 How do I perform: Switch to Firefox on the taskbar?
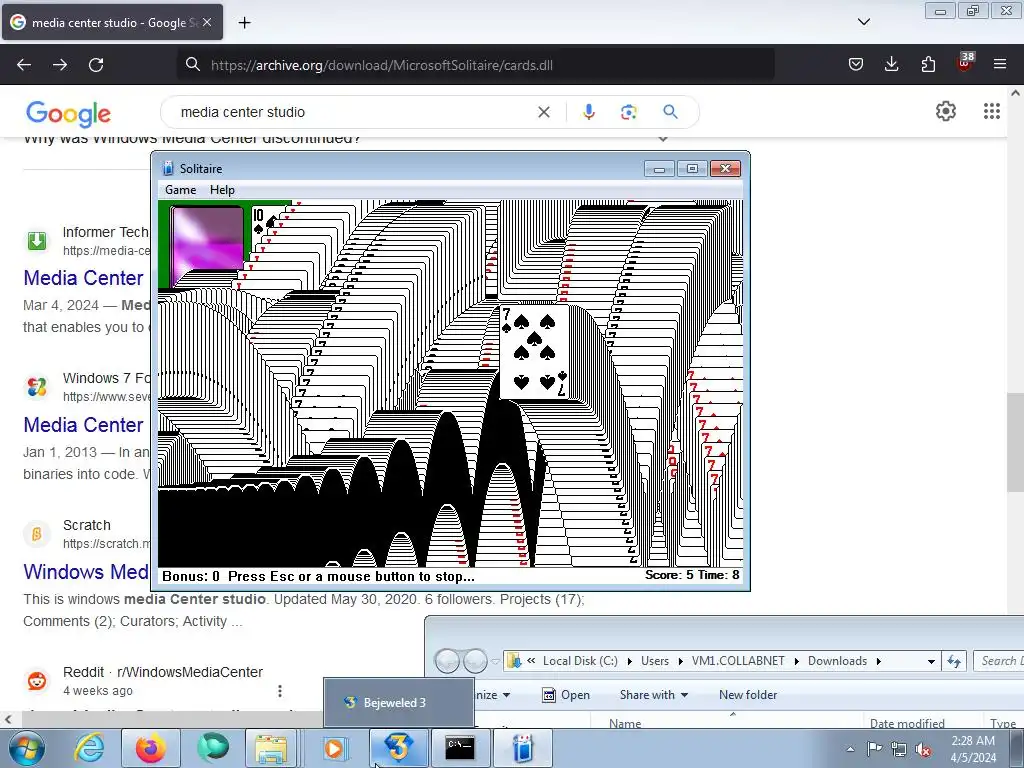pos(150,748)
